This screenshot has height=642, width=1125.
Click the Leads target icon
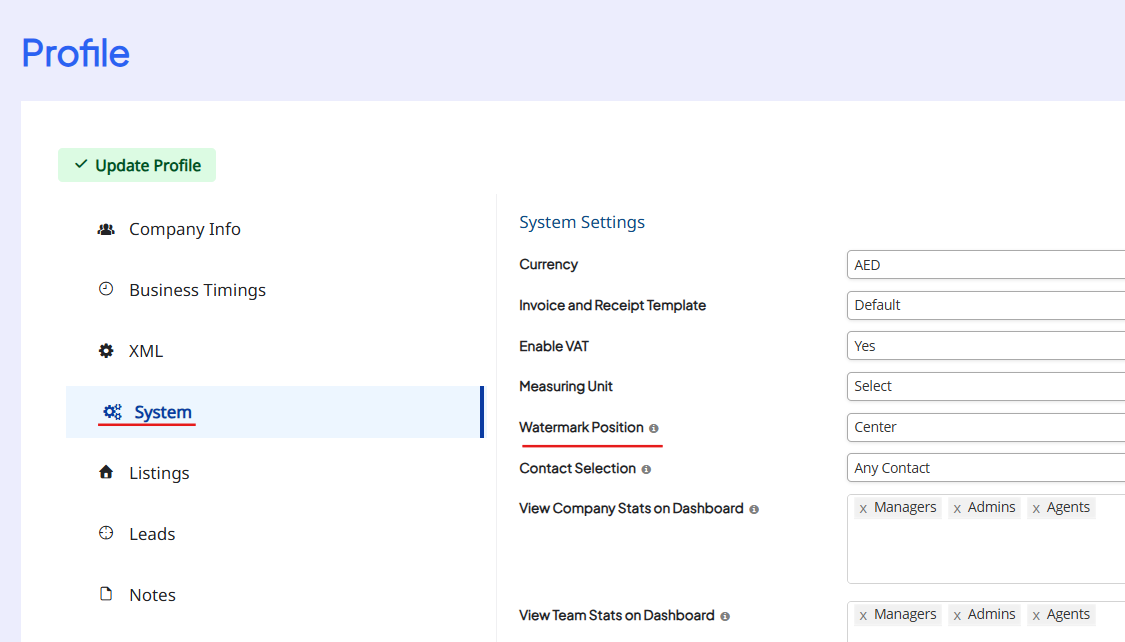[x=106, y=534]
